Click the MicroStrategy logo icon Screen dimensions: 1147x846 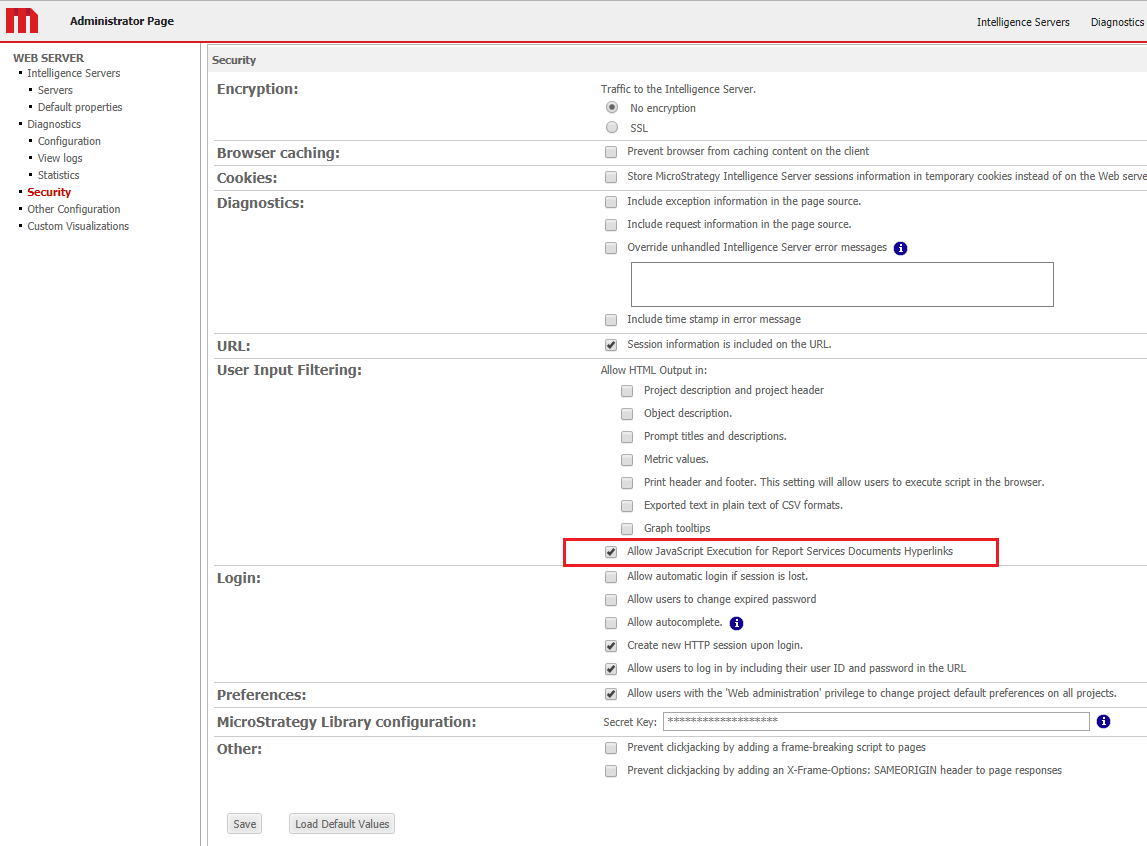point(21,20)
